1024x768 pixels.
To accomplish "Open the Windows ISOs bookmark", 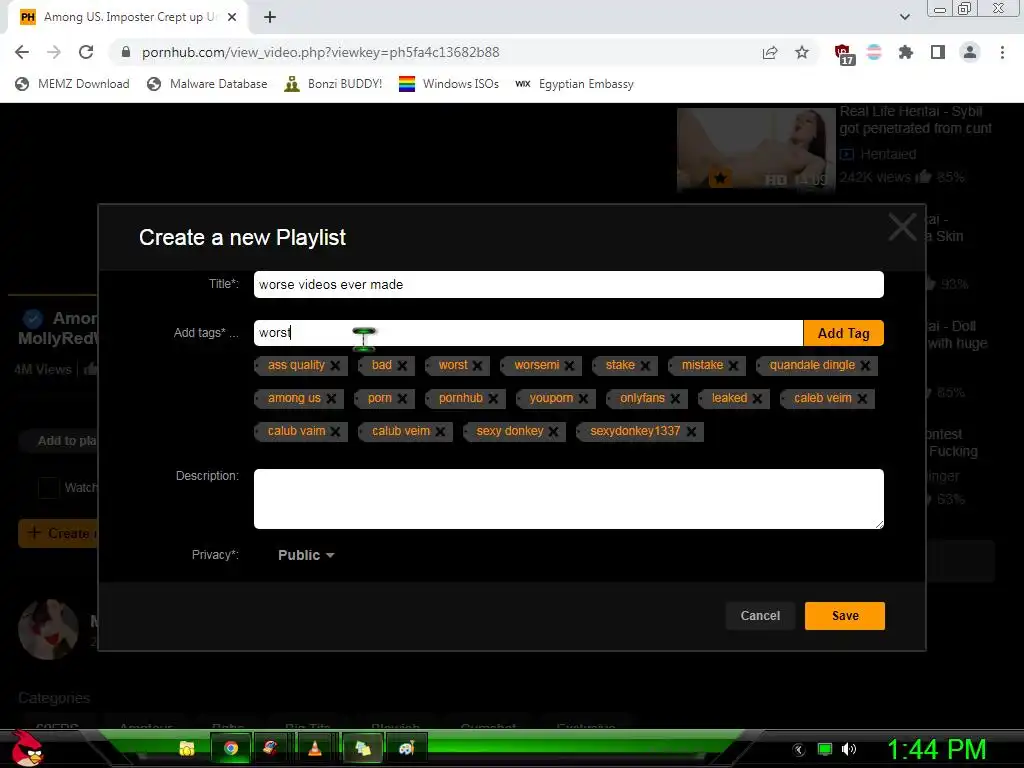I will 449,84.
